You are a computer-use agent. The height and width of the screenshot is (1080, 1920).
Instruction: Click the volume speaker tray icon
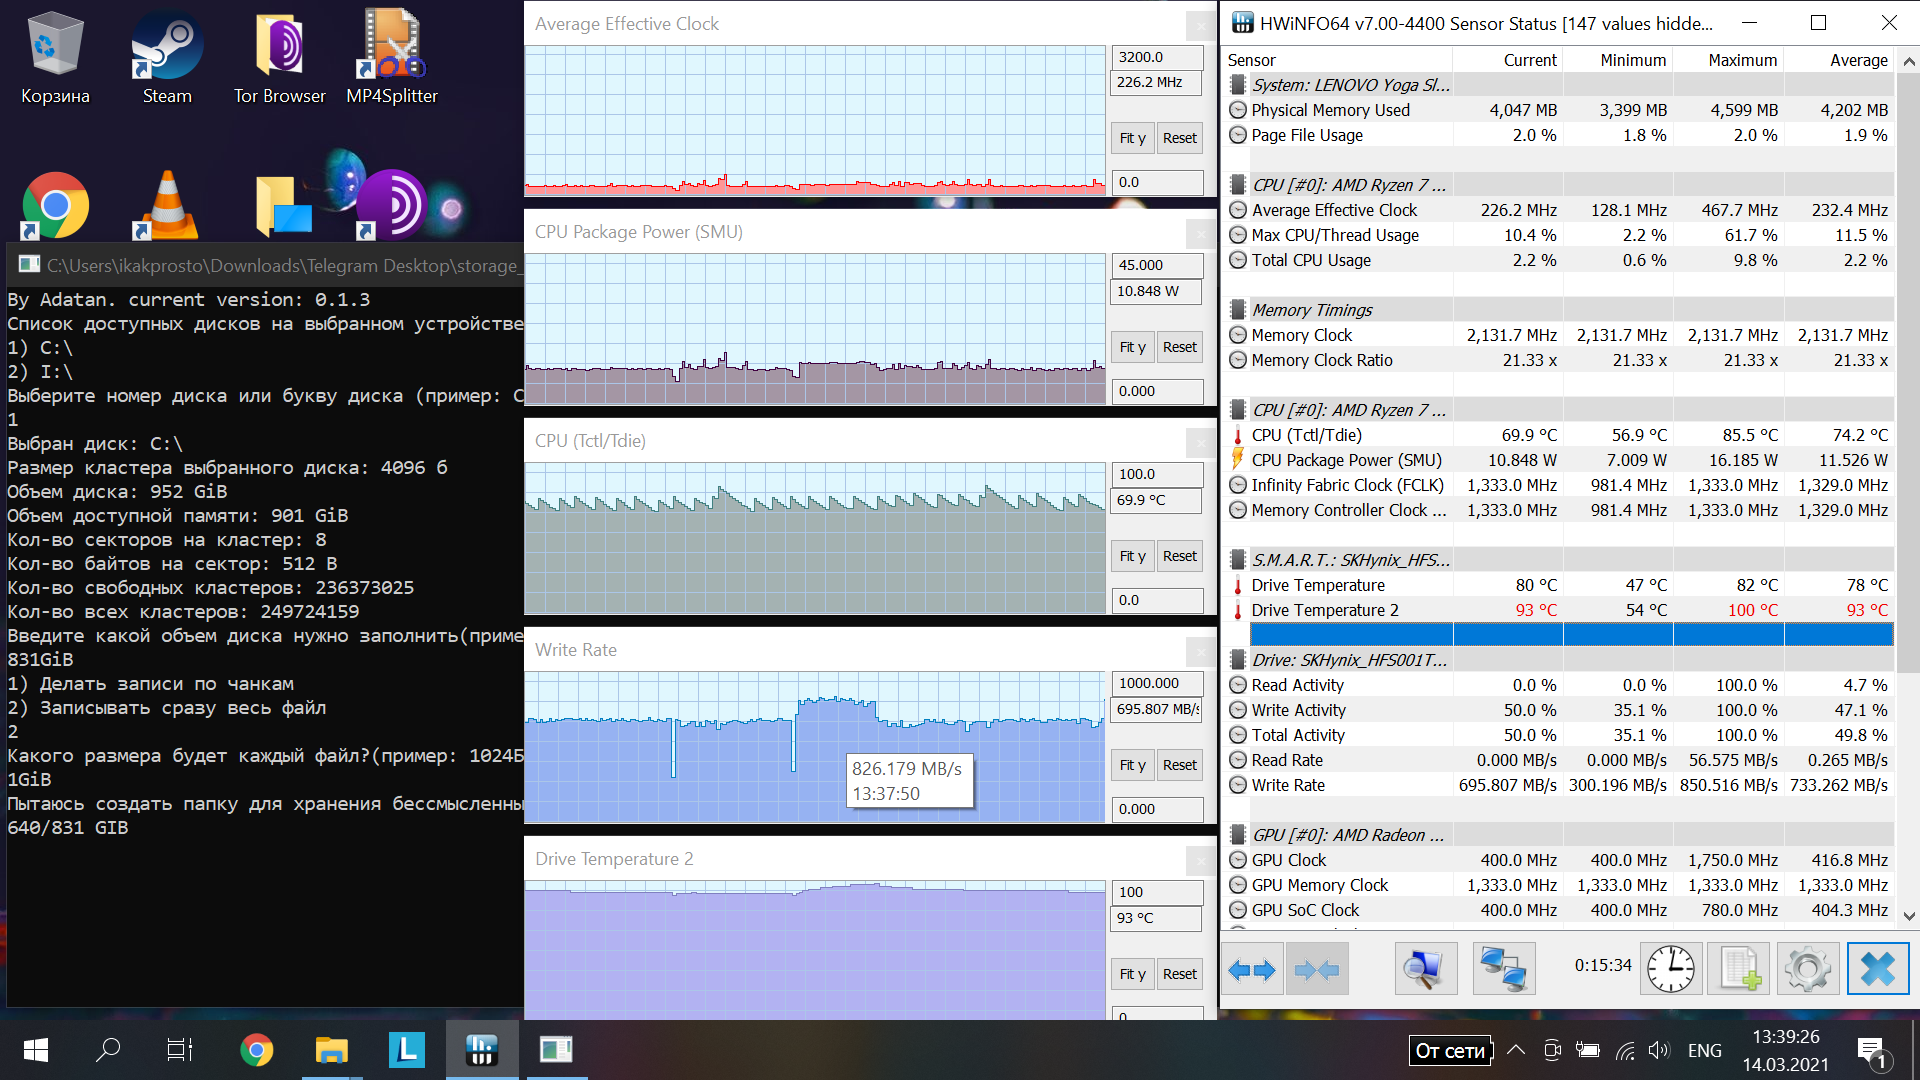tap(1659, 1050)
